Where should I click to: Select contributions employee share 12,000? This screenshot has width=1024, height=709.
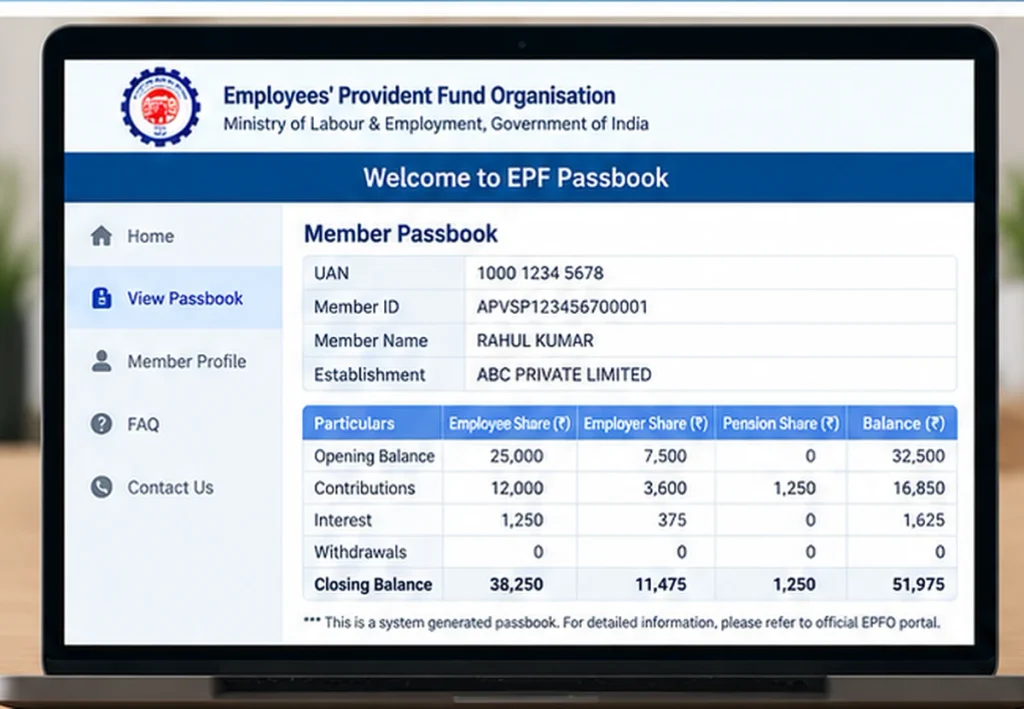[x=517, y=488]
